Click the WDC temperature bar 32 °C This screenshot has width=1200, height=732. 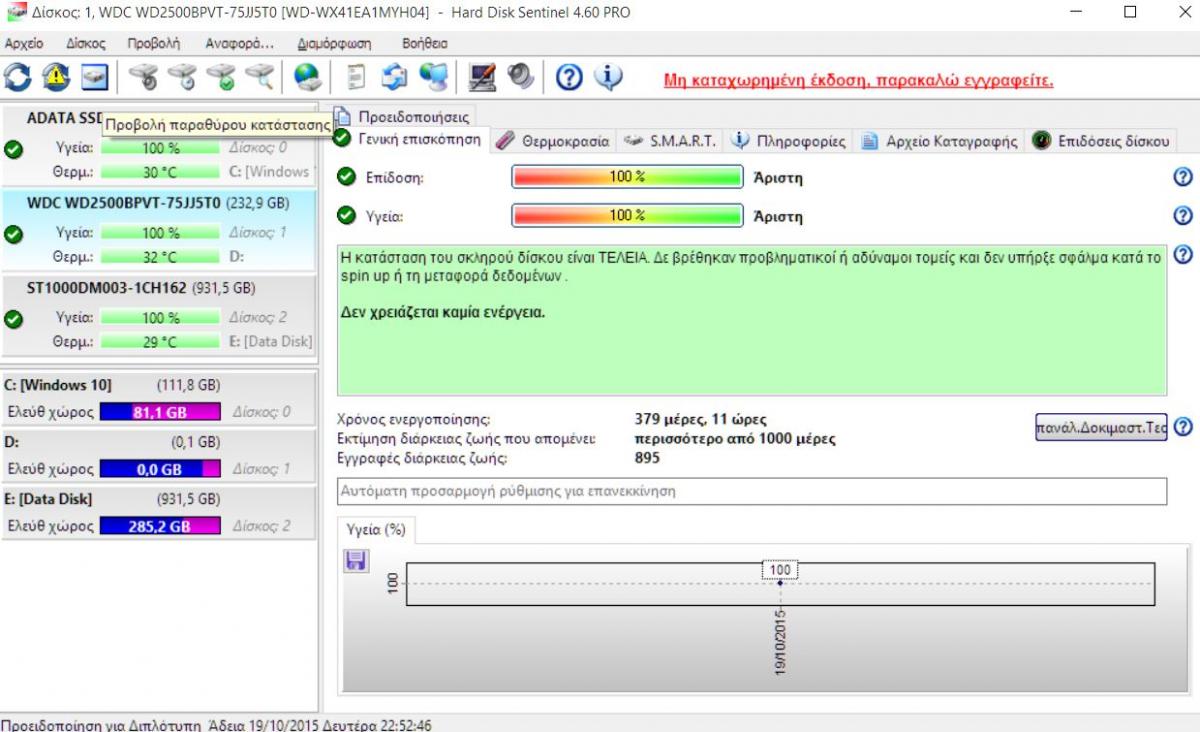(160, 256)
